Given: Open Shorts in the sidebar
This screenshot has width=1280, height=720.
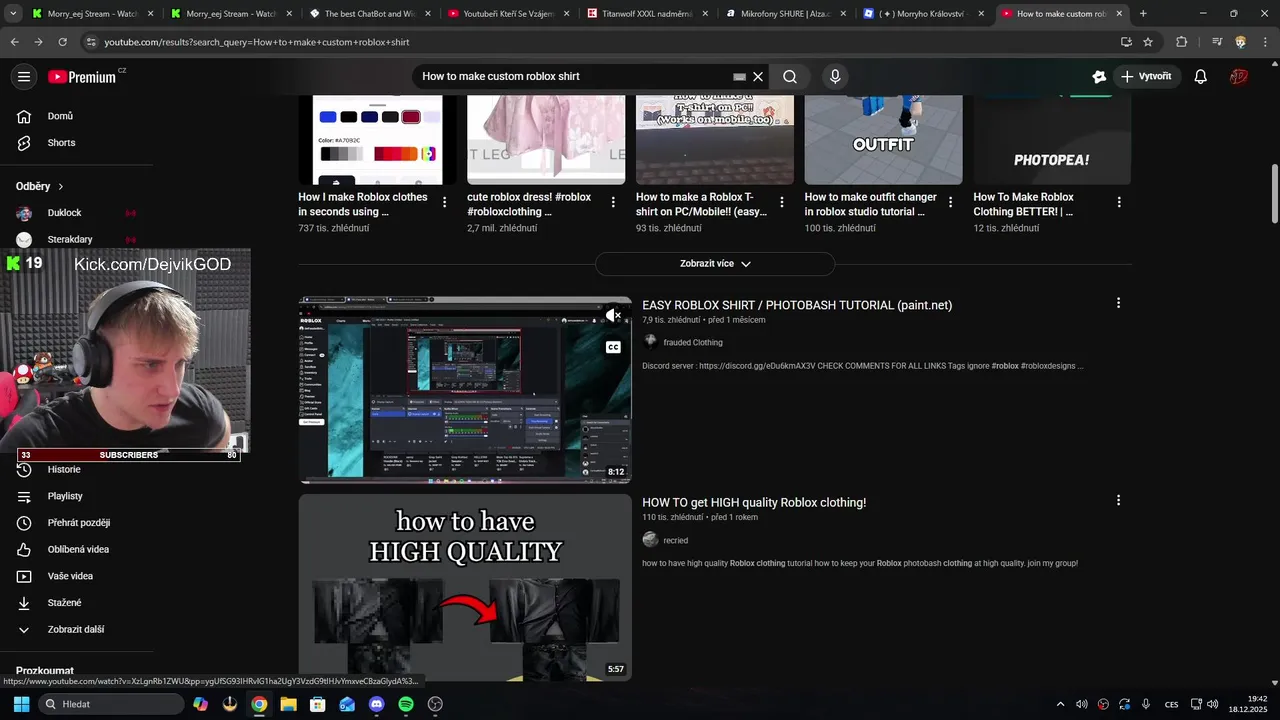Looking at the screenshot, I should 60,143.
